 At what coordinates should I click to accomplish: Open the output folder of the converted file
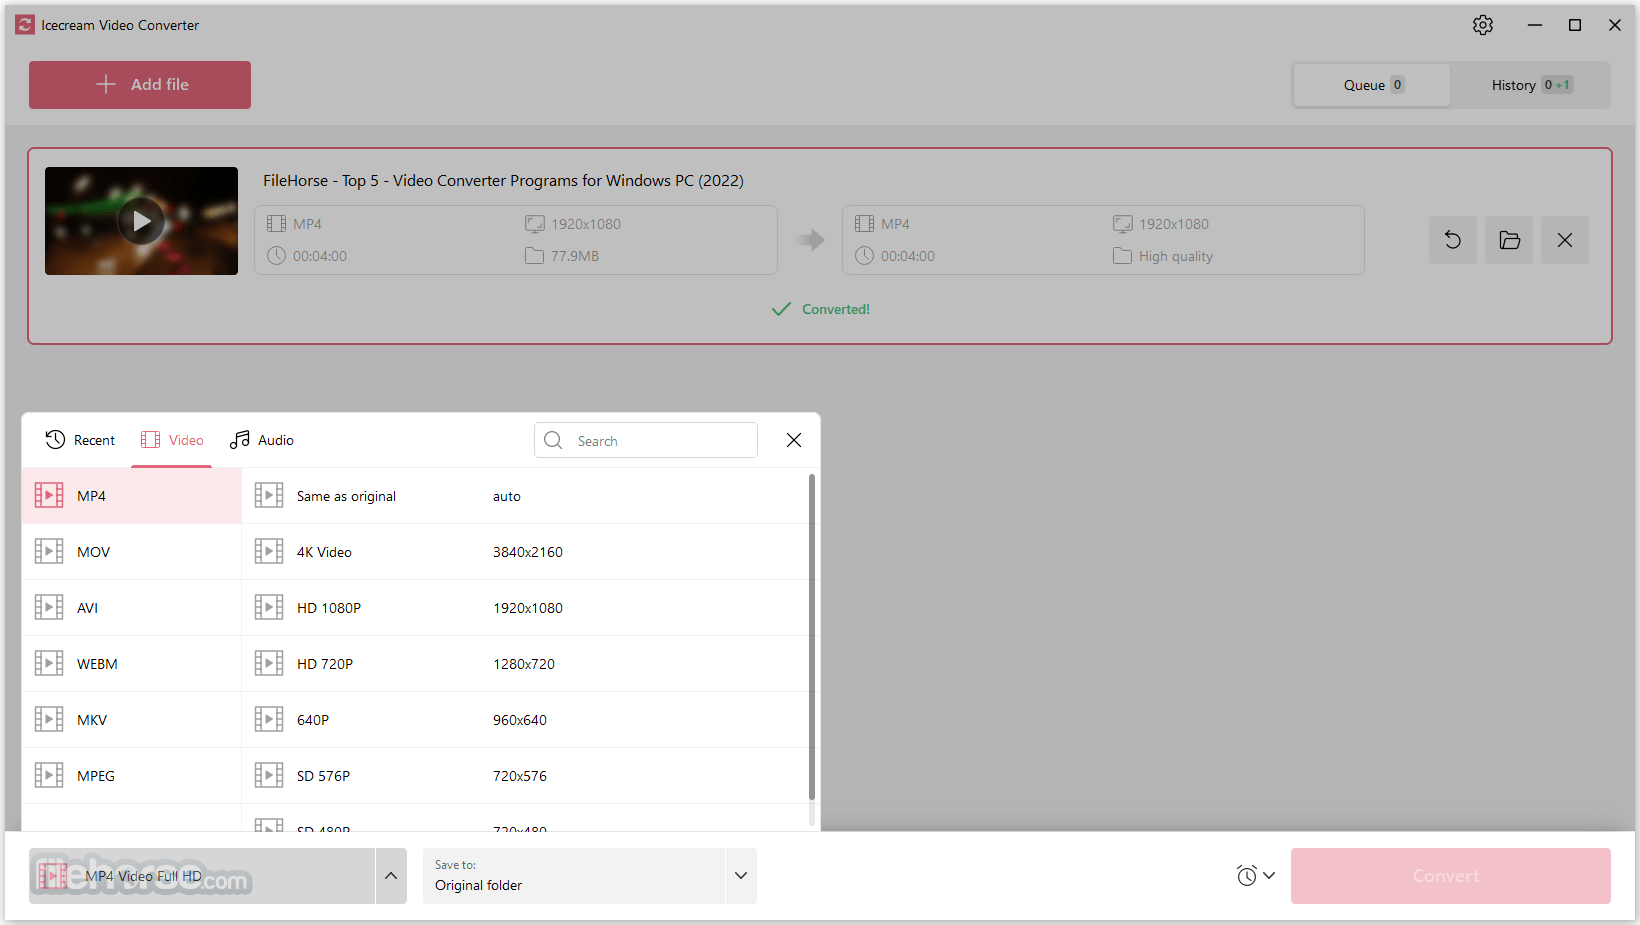[1509, 240]
